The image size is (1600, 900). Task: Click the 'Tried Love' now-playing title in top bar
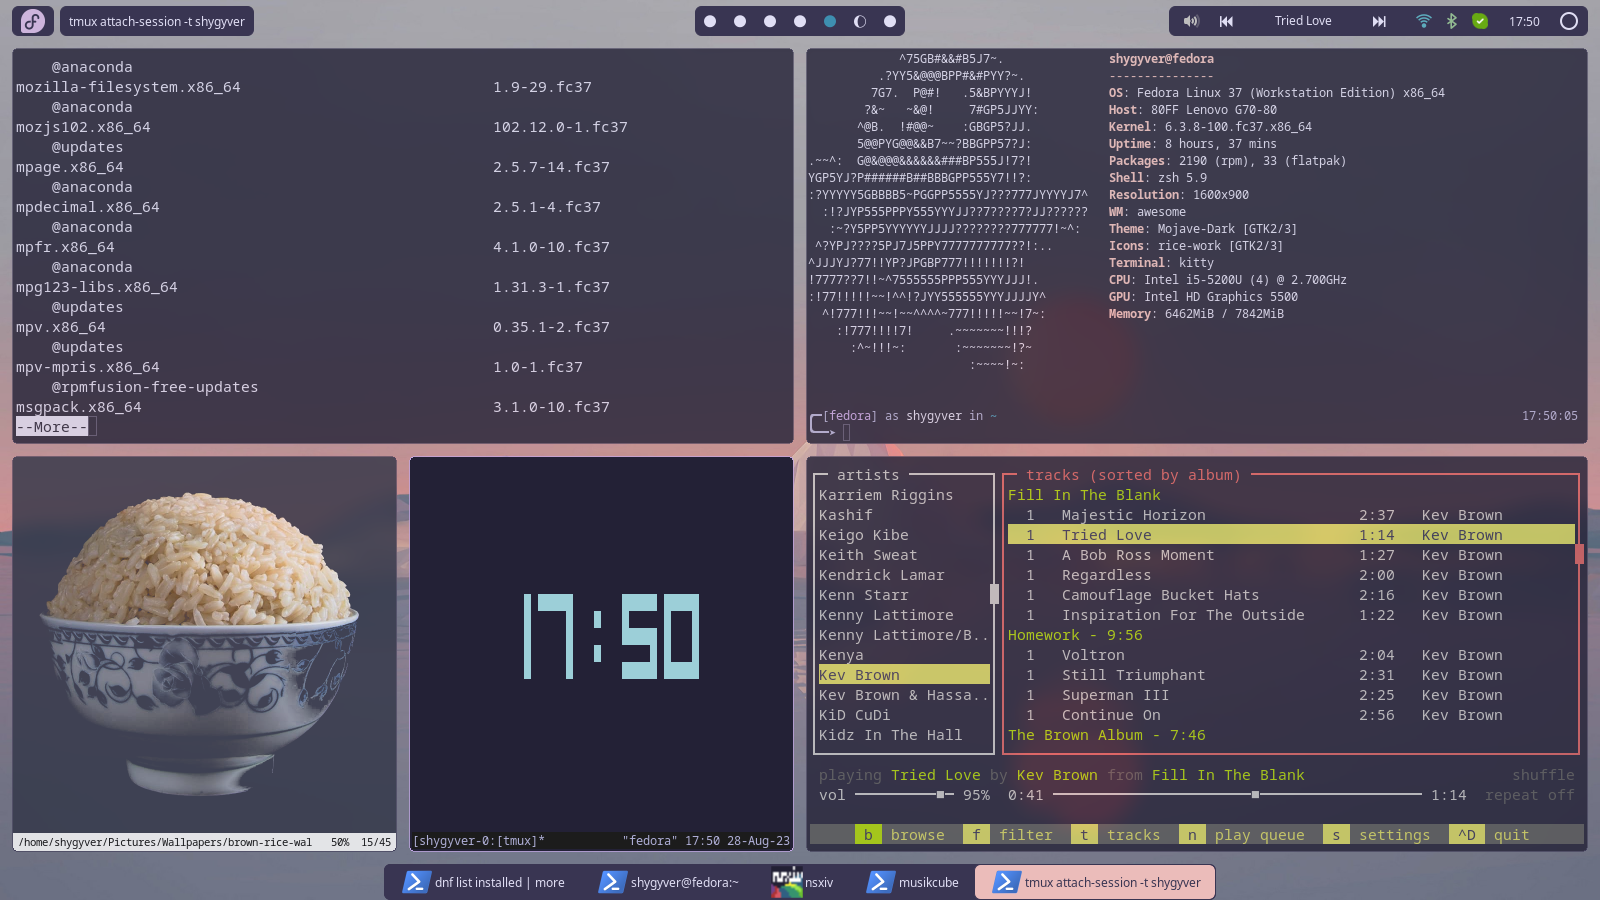[x=1303, y=21]
